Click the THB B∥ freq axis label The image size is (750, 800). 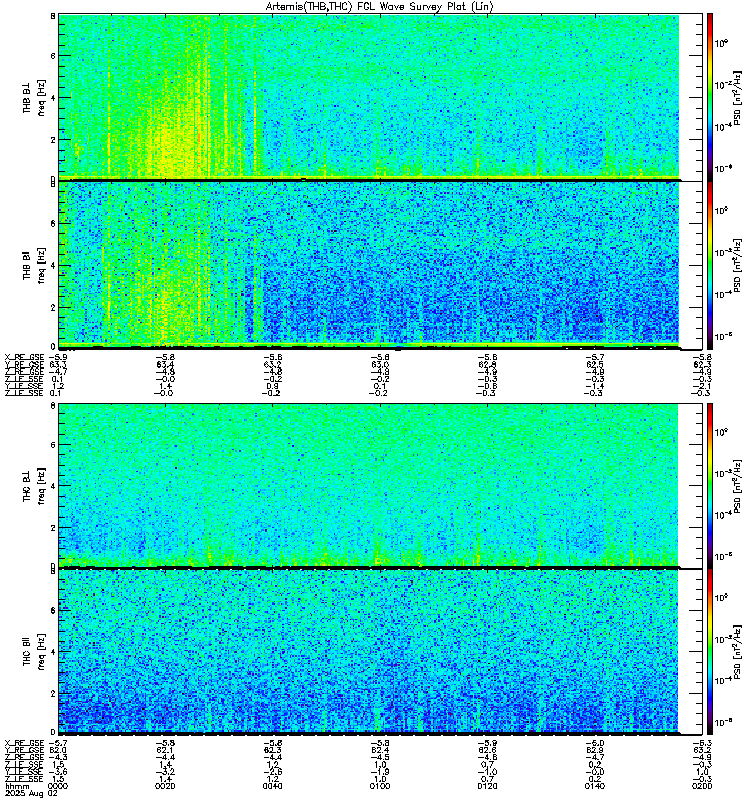tap(34, 265)
